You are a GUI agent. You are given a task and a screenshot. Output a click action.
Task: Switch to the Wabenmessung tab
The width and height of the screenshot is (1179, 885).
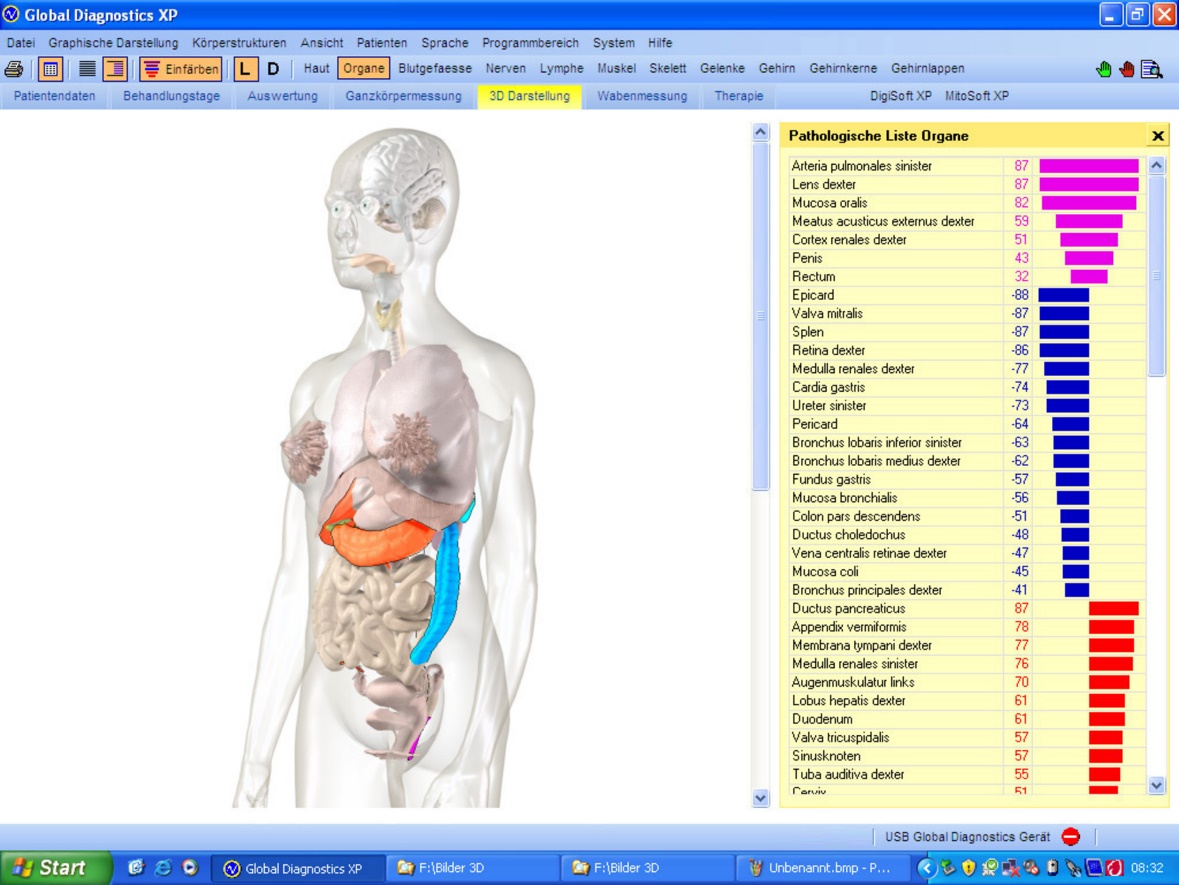coord(642,96)
